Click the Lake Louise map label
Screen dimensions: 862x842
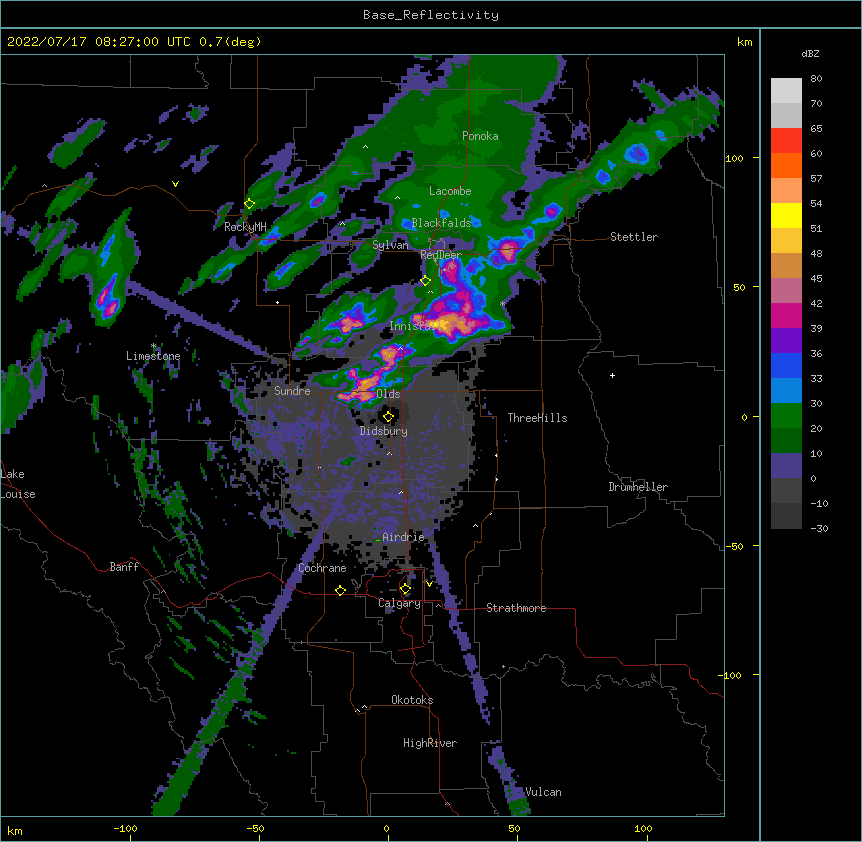click(x=18, y=484)
